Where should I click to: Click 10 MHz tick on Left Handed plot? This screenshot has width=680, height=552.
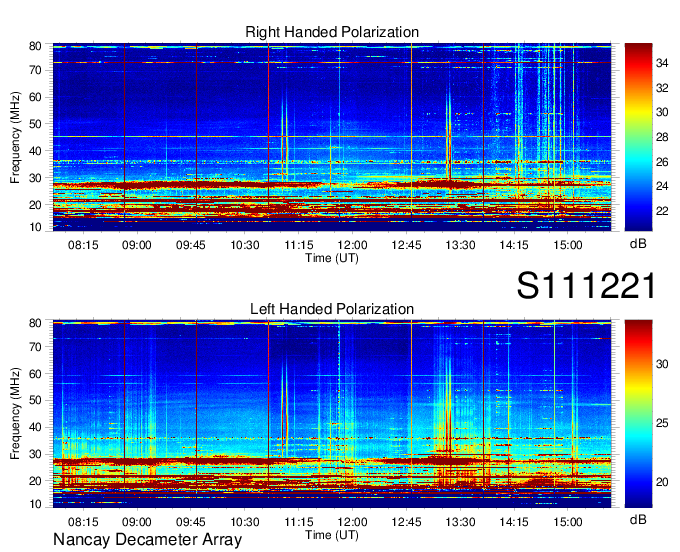(35, 504)
